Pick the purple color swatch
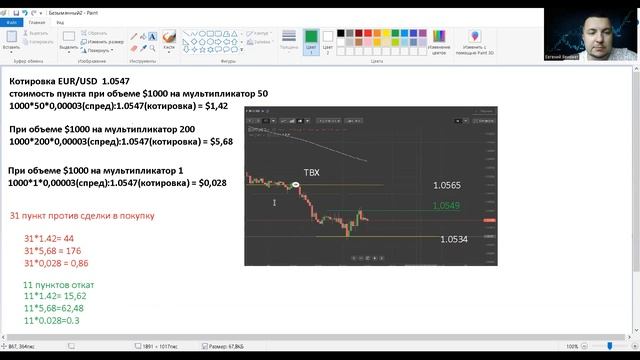This screenshot has height=360, width=640. (422, 33)
